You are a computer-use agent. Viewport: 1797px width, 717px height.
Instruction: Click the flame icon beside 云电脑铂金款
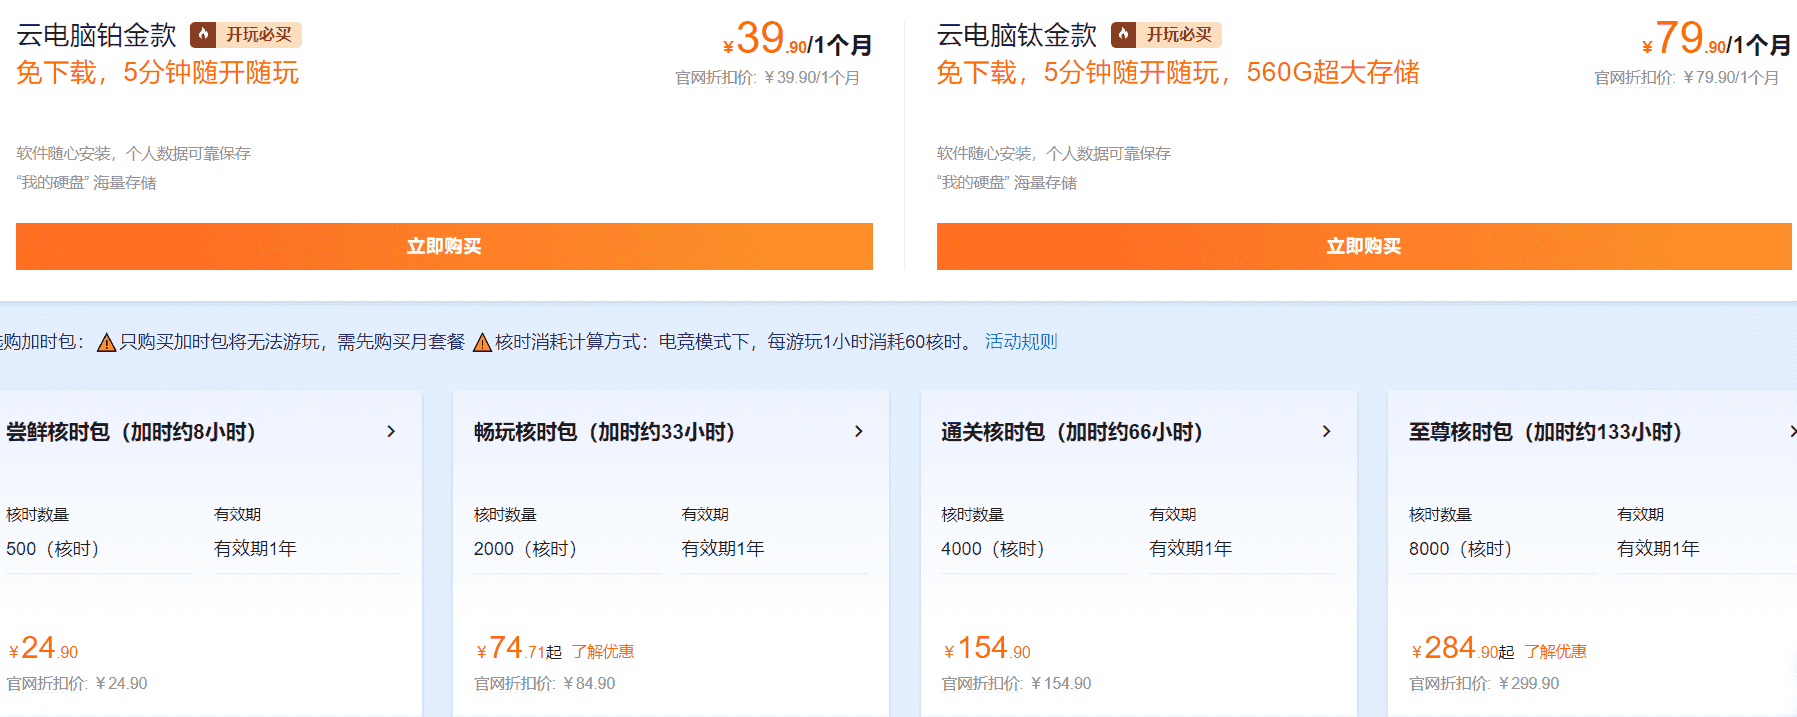point(204,35)
